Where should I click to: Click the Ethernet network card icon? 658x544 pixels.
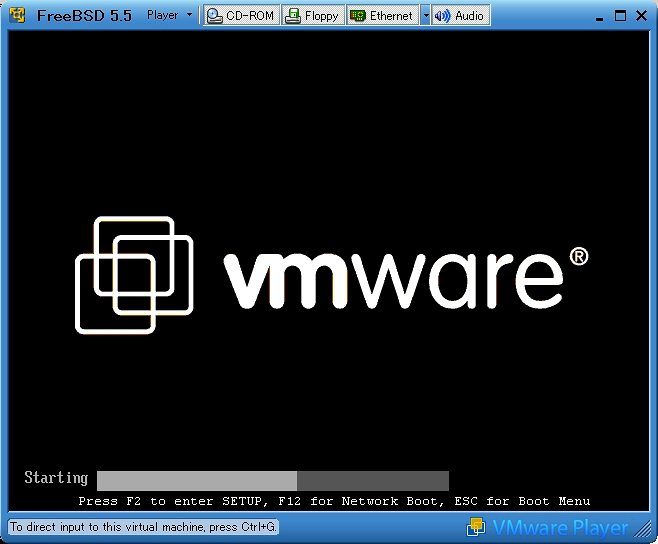coord(357,16)
